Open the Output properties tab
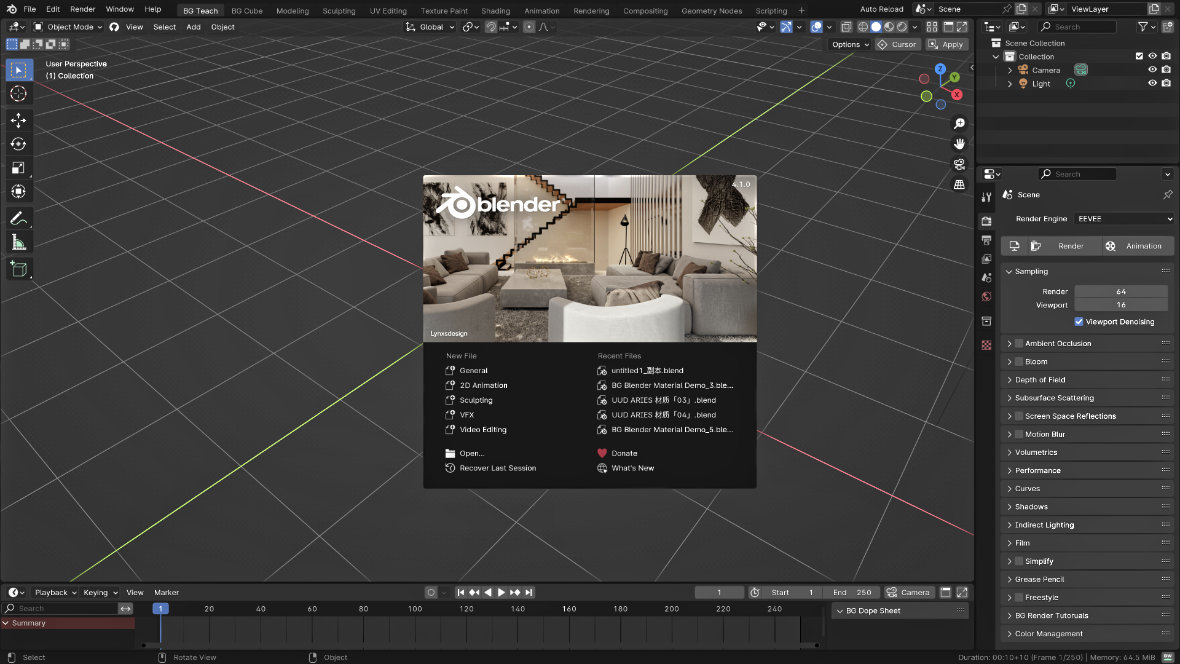The height and width of the screenshot is (664, 1180). [x=987, y=240]
